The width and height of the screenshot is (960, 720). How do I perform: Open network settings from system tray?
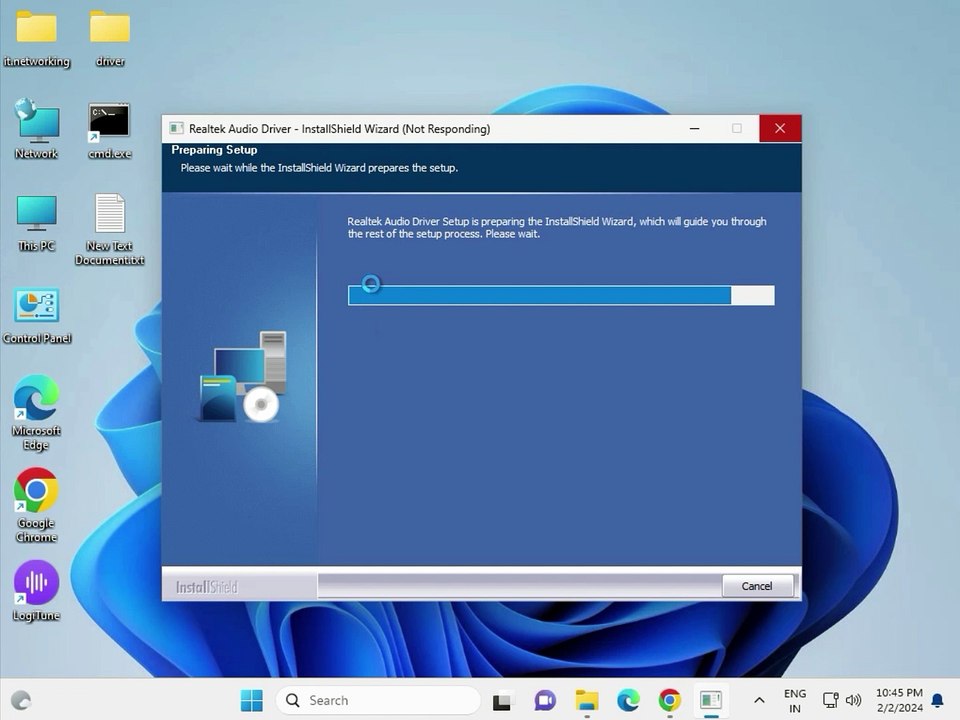pyautogui.click(x=831, y=700)
